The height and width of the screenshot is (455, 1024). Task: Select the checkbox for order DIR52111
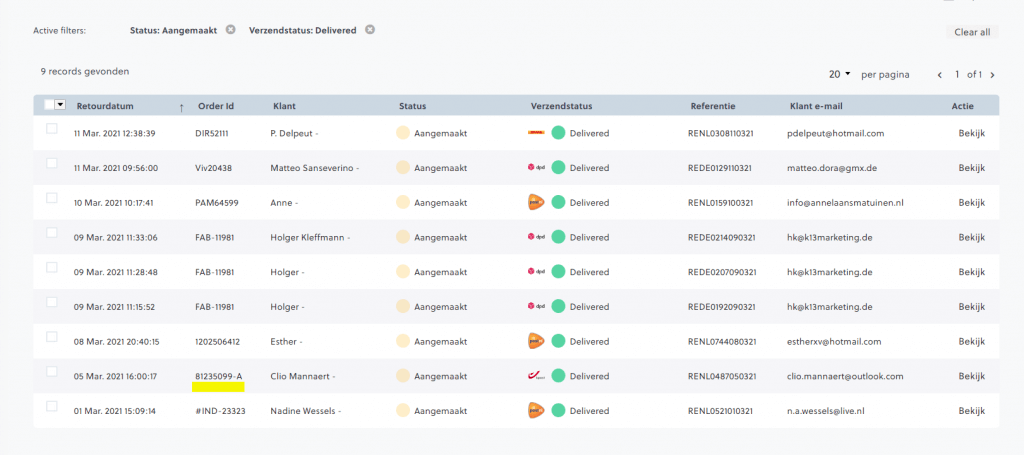[x=52, y=129]
